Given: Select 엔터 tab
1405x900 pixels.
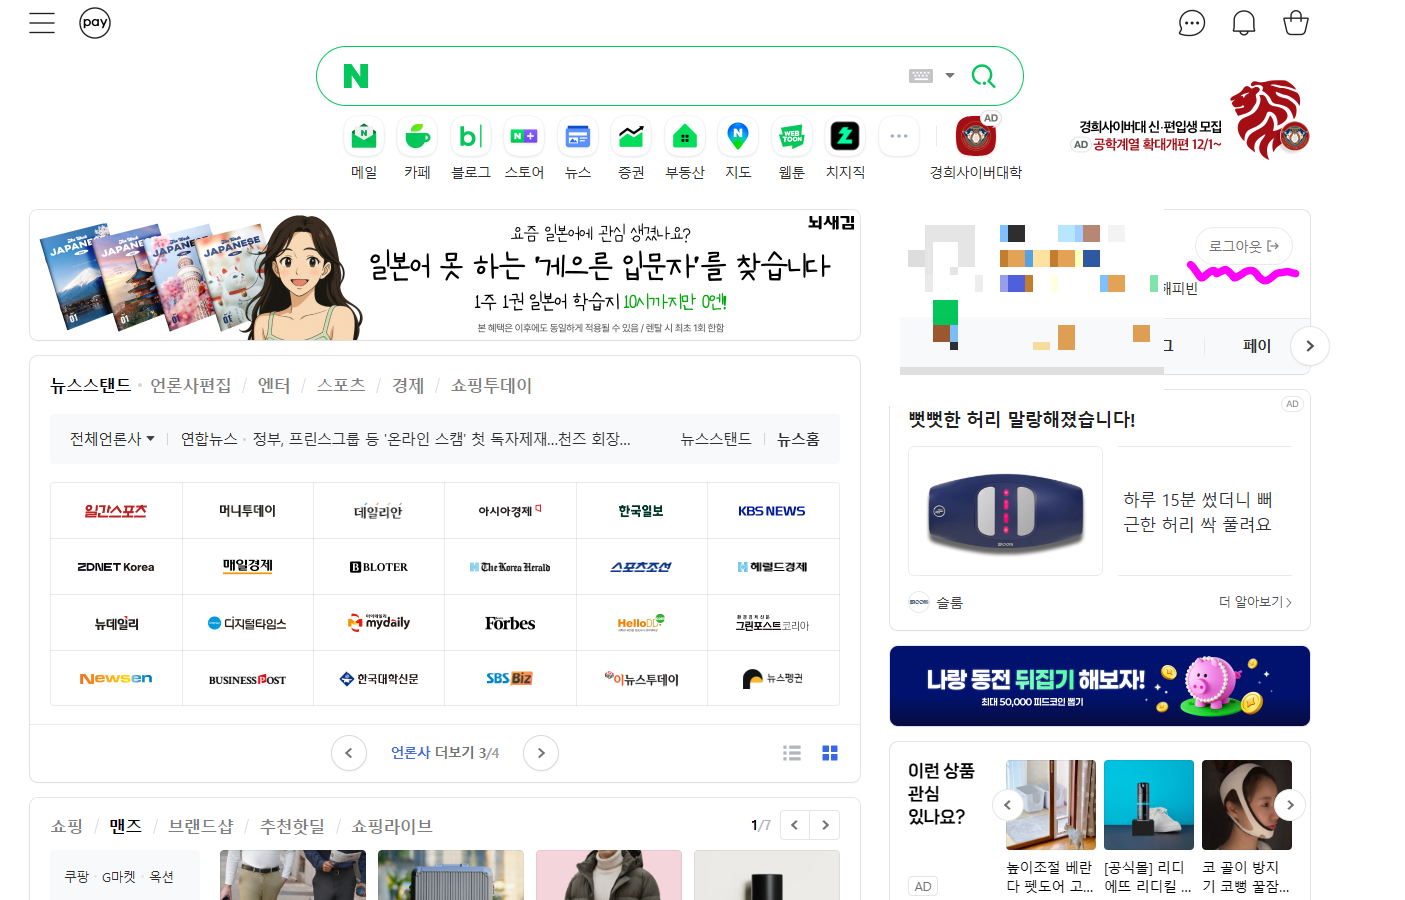Looking at the screenshot, I should 274,385.
